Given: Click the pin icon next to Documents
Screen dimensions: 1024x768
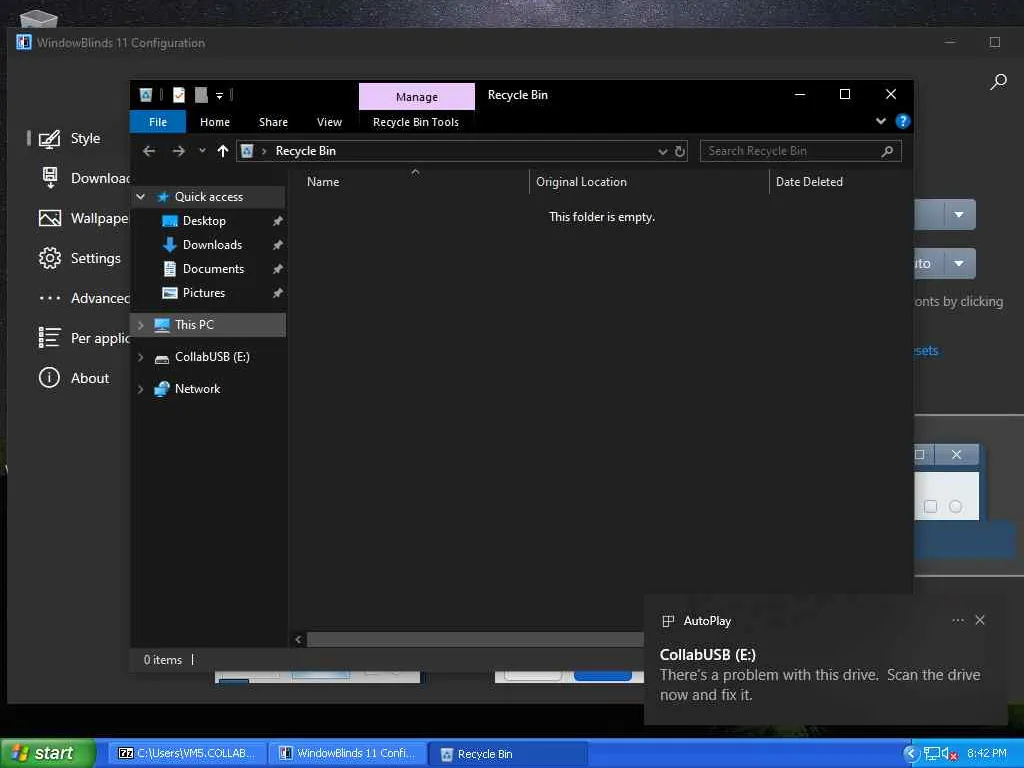Looking at the screenshot, I should coord(277,269).
